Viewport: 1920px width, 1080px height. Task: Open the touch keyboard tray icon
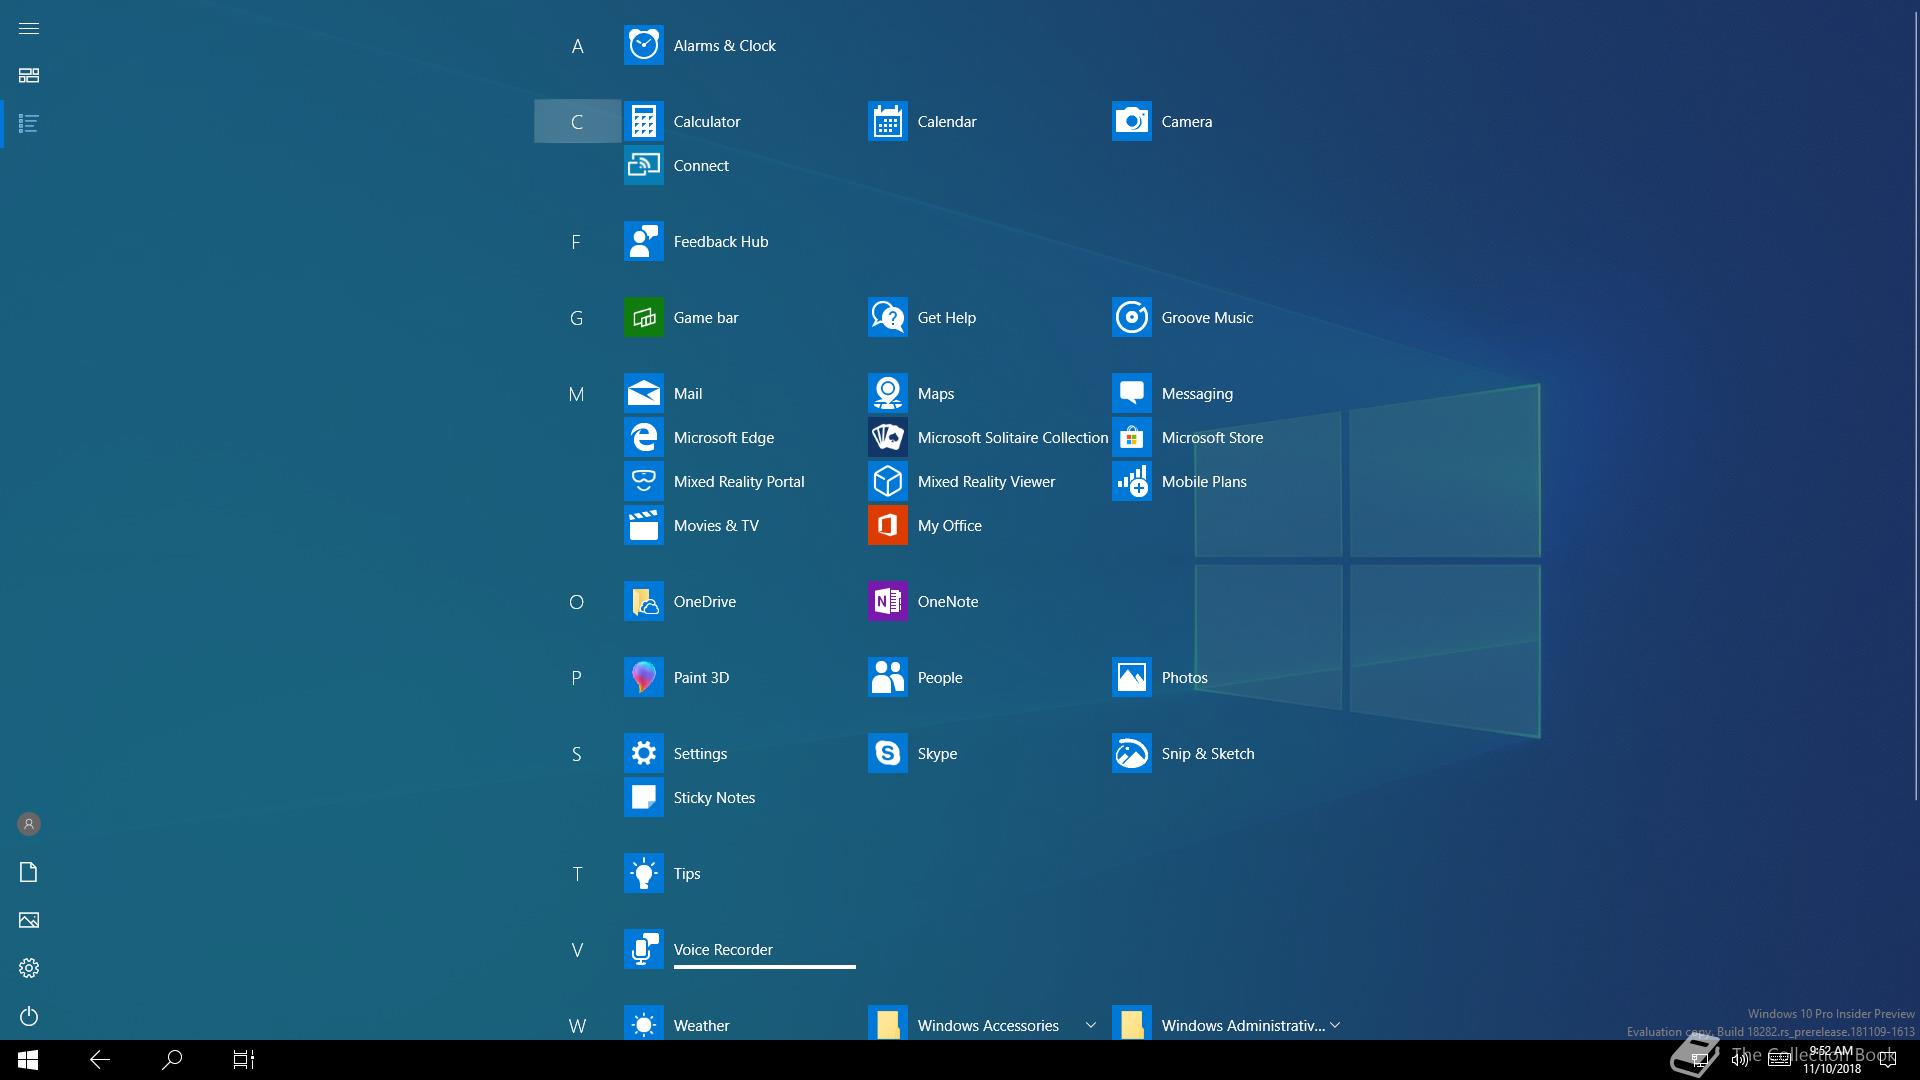(1779, 1060)
